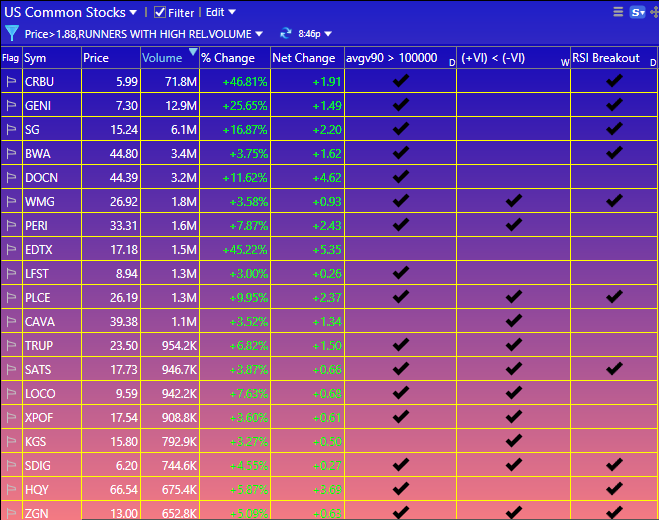Image resolution: width=659 pixels, height=520 pixels.
Task: Click the Volume sort direction arrow
Action: pyautogui.click(x=193, y=52)
